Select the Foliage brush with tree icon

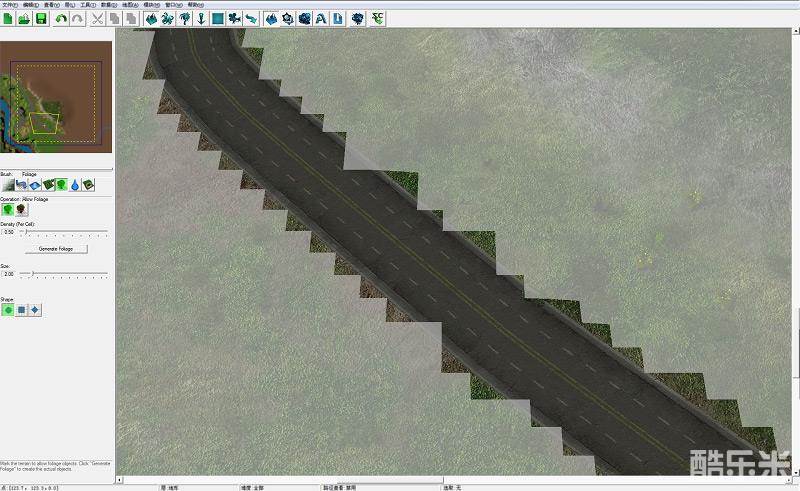[62, 185]
